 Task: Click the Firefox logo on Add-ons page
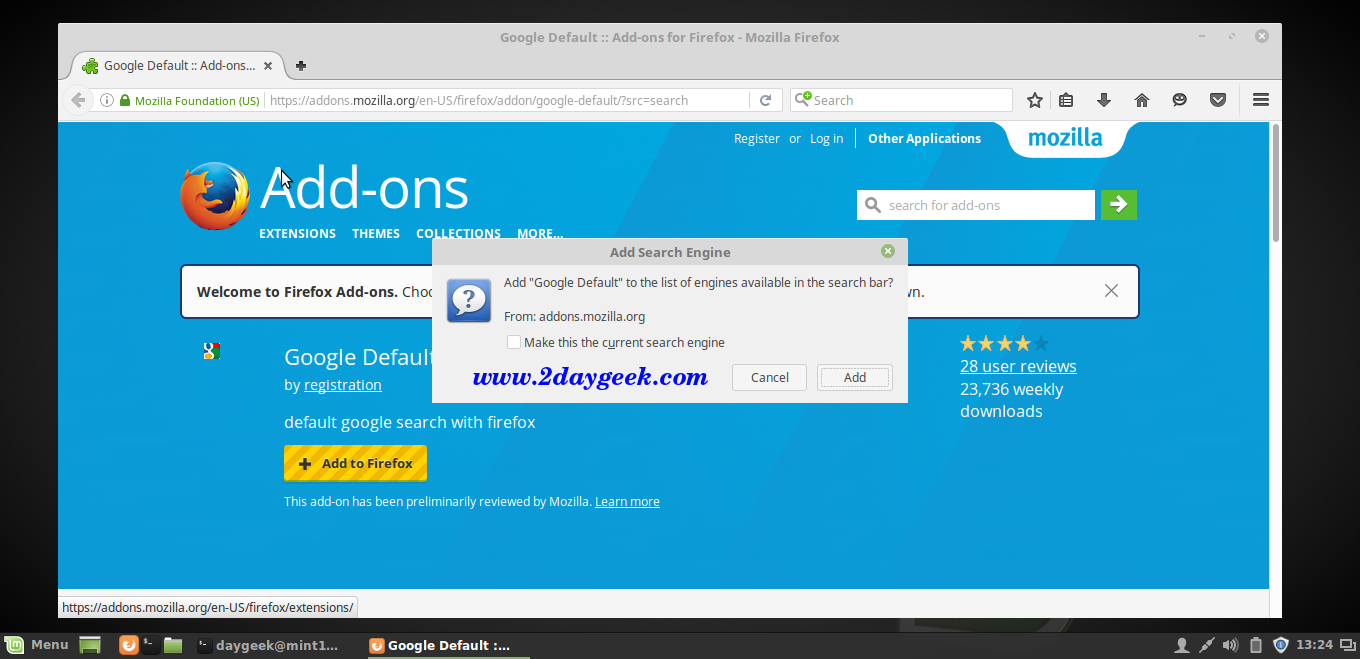(x=214, y=196)
